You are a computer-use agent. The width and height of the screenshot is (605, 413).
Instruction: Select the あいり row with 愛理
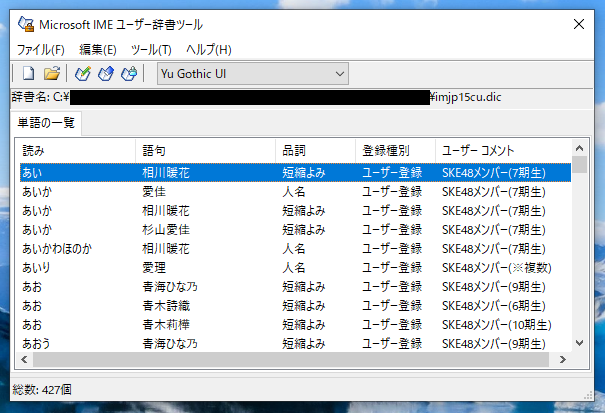[296, 267]
